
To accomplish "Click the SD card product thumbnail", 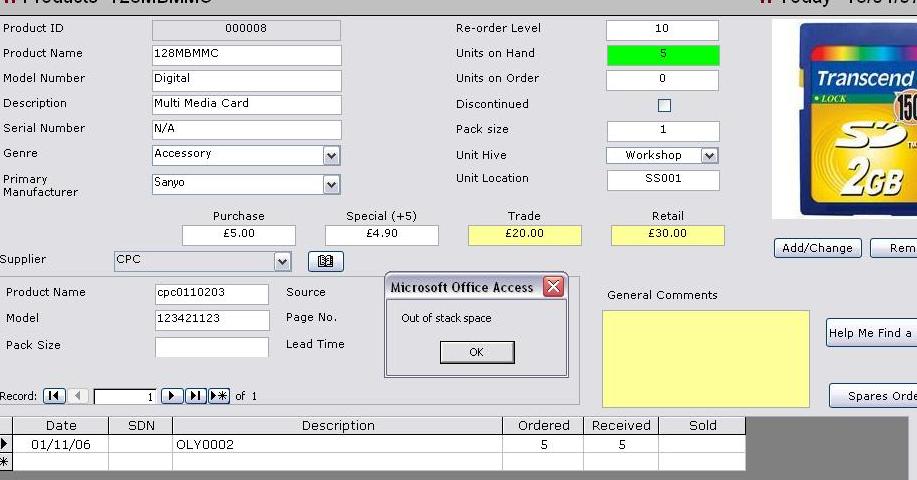I will click(844, 119).
